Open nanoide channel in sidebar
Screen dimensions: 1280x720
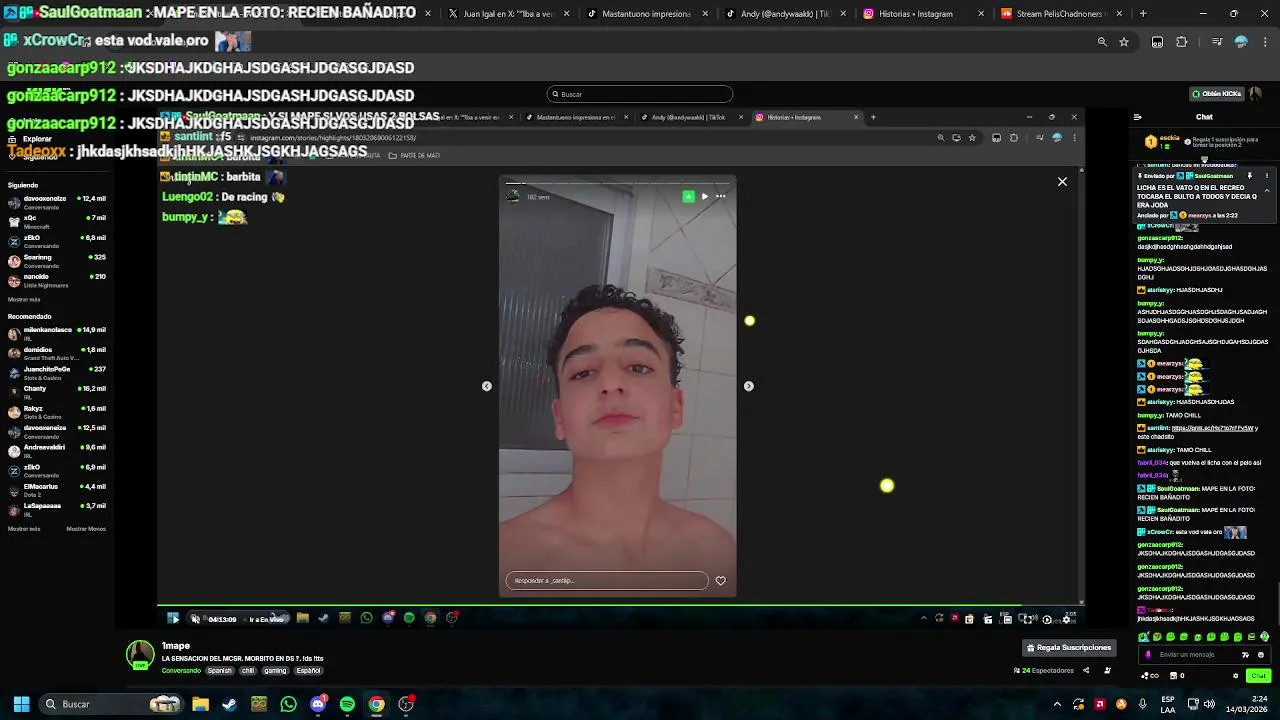(57, 280)
